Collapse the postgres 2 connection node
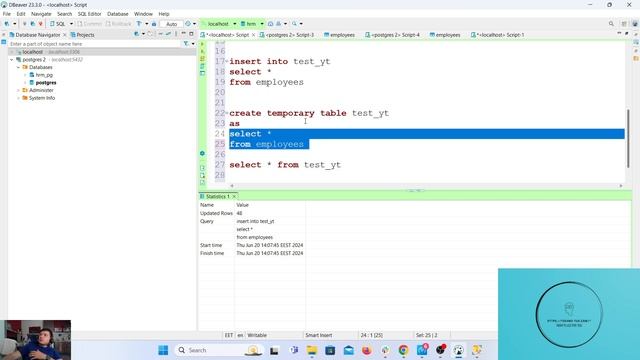The height and width of the screenshot is (360, 640). click(12, 60)
